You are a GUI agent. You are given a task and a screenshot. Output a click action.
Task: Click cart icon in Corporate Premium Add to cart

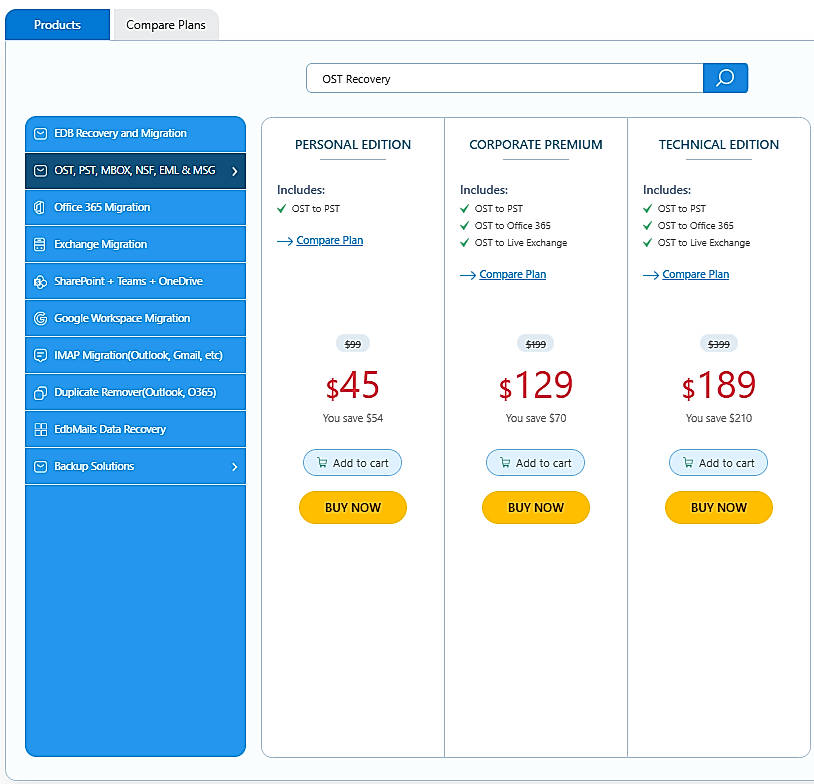tap(505, 462)
